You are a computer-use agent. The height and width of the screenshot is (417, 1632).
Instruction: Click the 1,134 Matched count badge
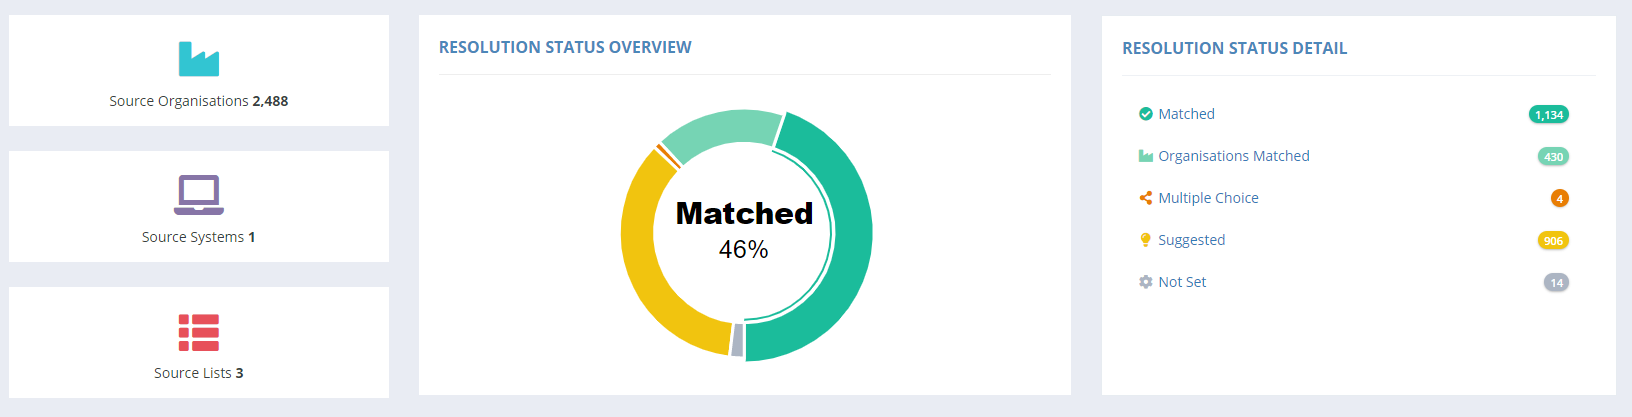pos(1548,115)
